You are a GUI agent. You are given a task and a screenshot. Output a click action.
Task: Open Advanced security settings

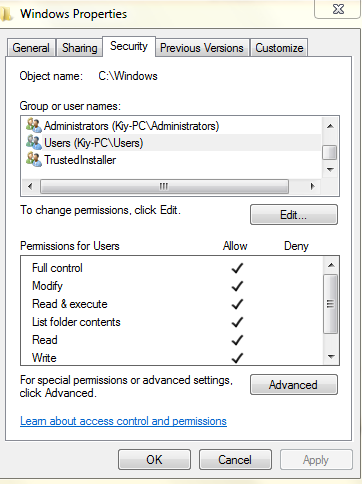(294, 385)
